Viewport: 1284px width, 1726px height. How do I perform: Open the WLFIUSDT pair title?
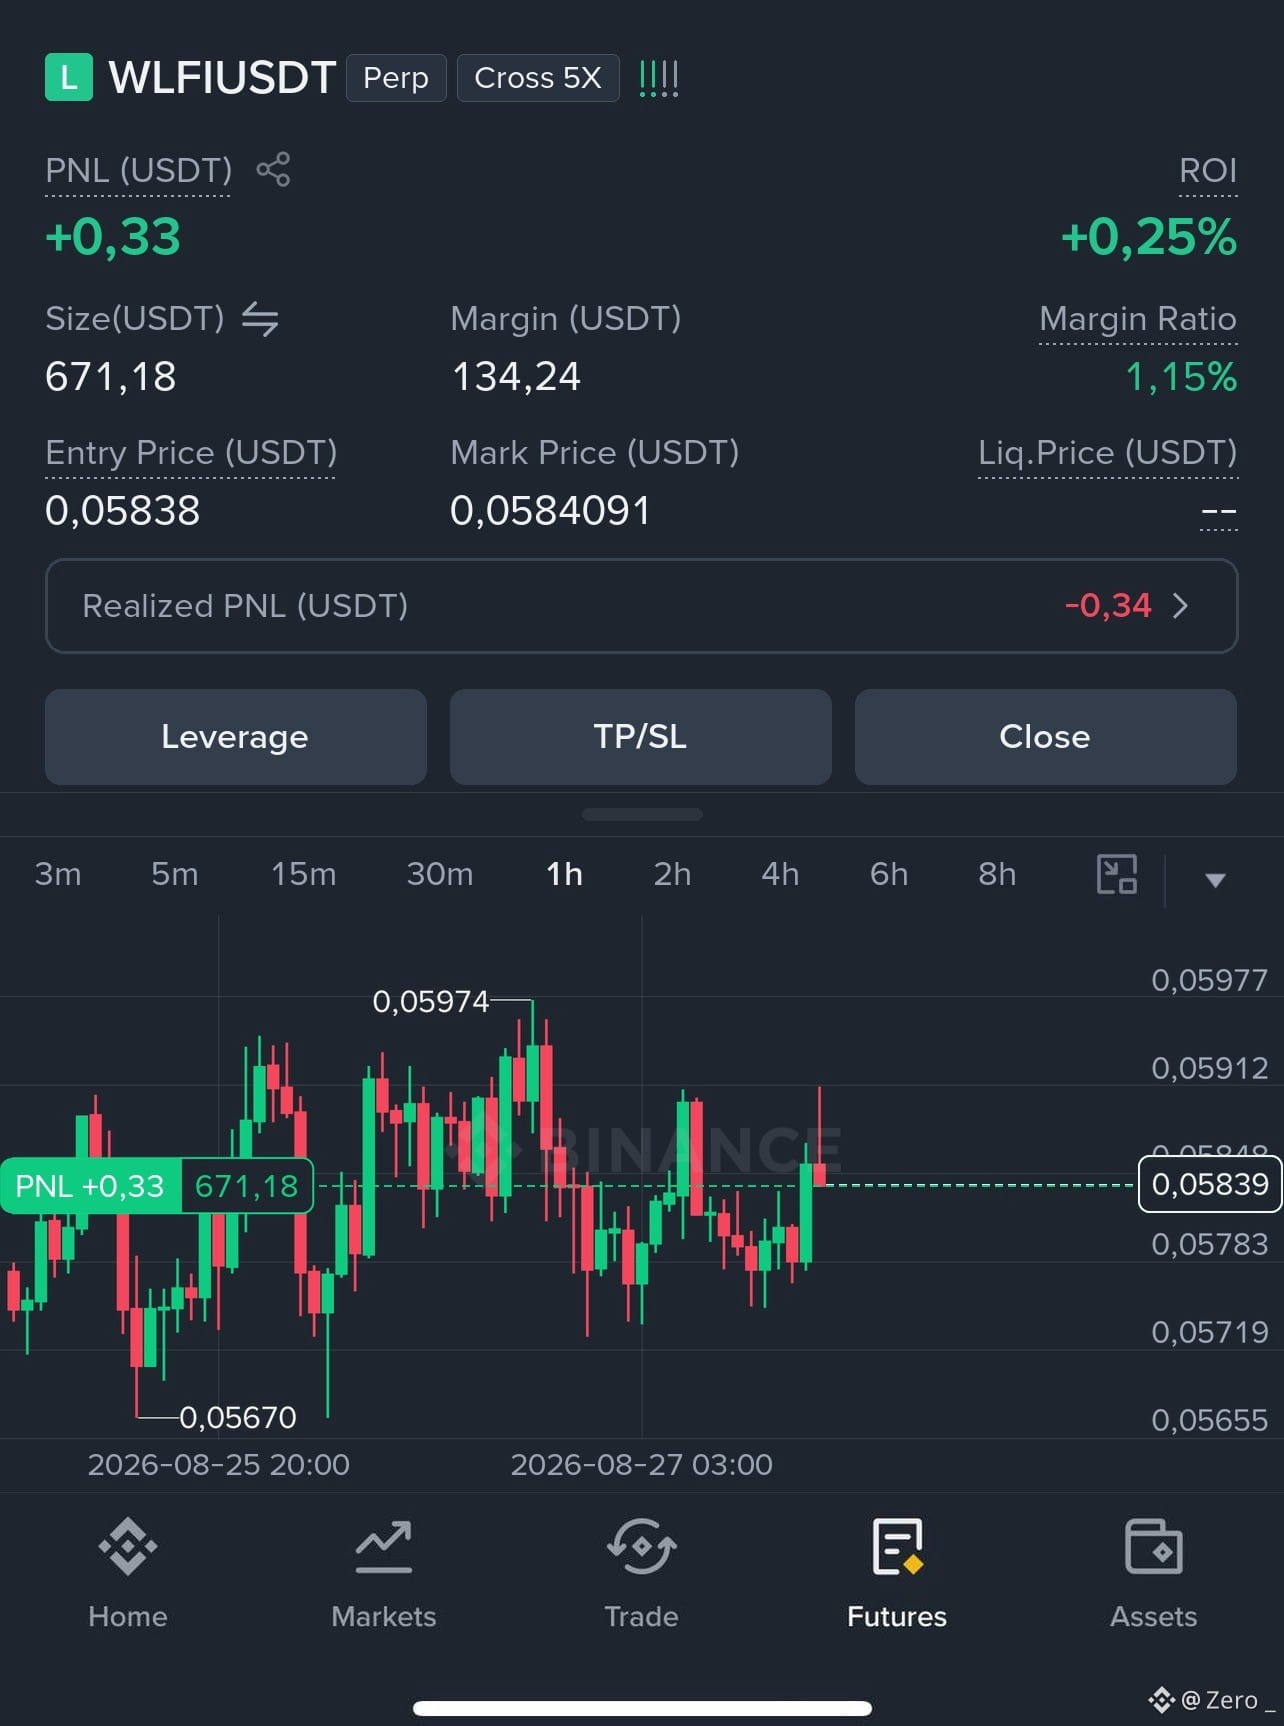point(222,78)
